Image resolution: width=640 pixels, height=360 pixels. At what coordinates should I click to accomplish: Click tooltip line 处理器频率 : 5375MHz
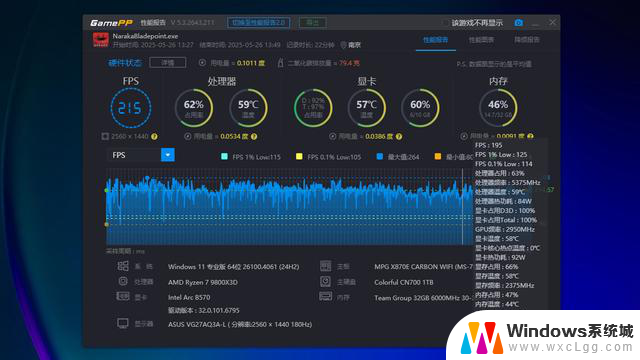click(x=507, y=182)
